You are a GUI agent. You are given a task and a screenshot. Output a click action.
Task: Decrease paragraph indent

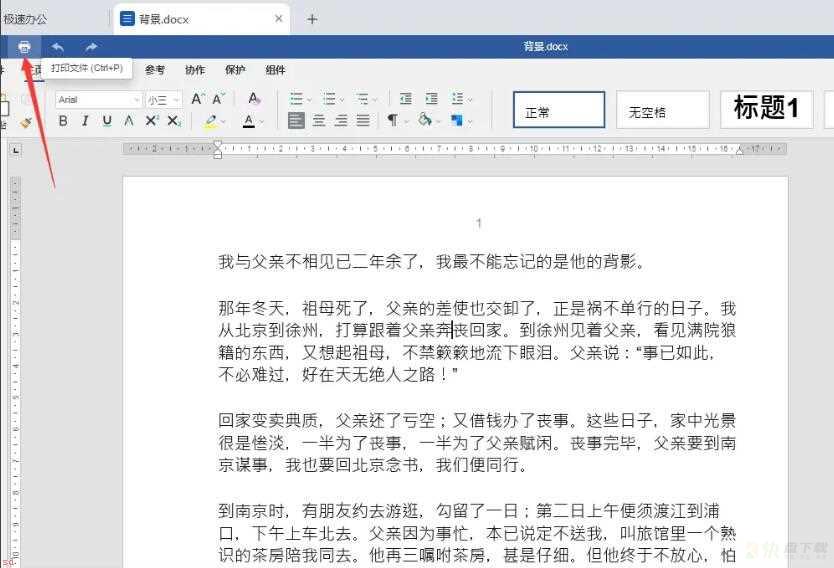[406, 99]
